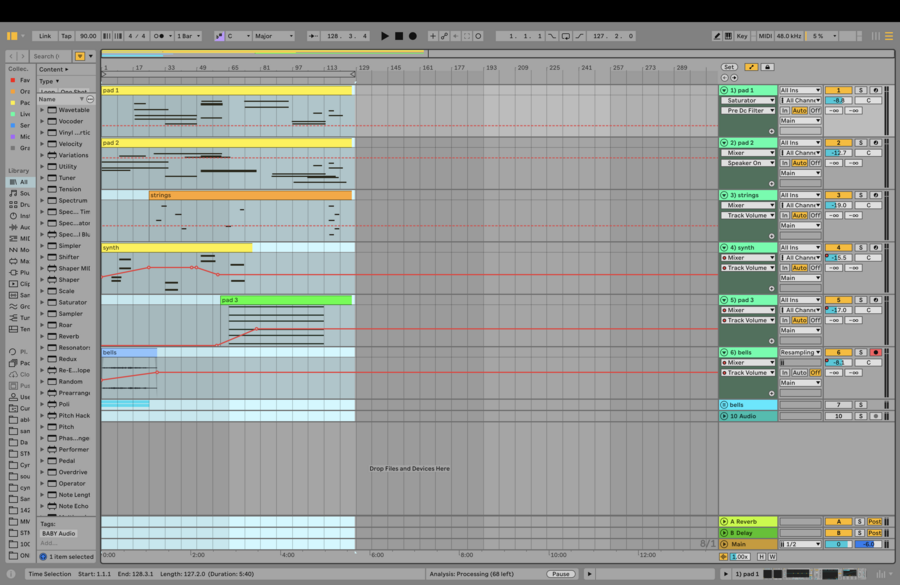Solo the pad 1 track

coord(860,90)
